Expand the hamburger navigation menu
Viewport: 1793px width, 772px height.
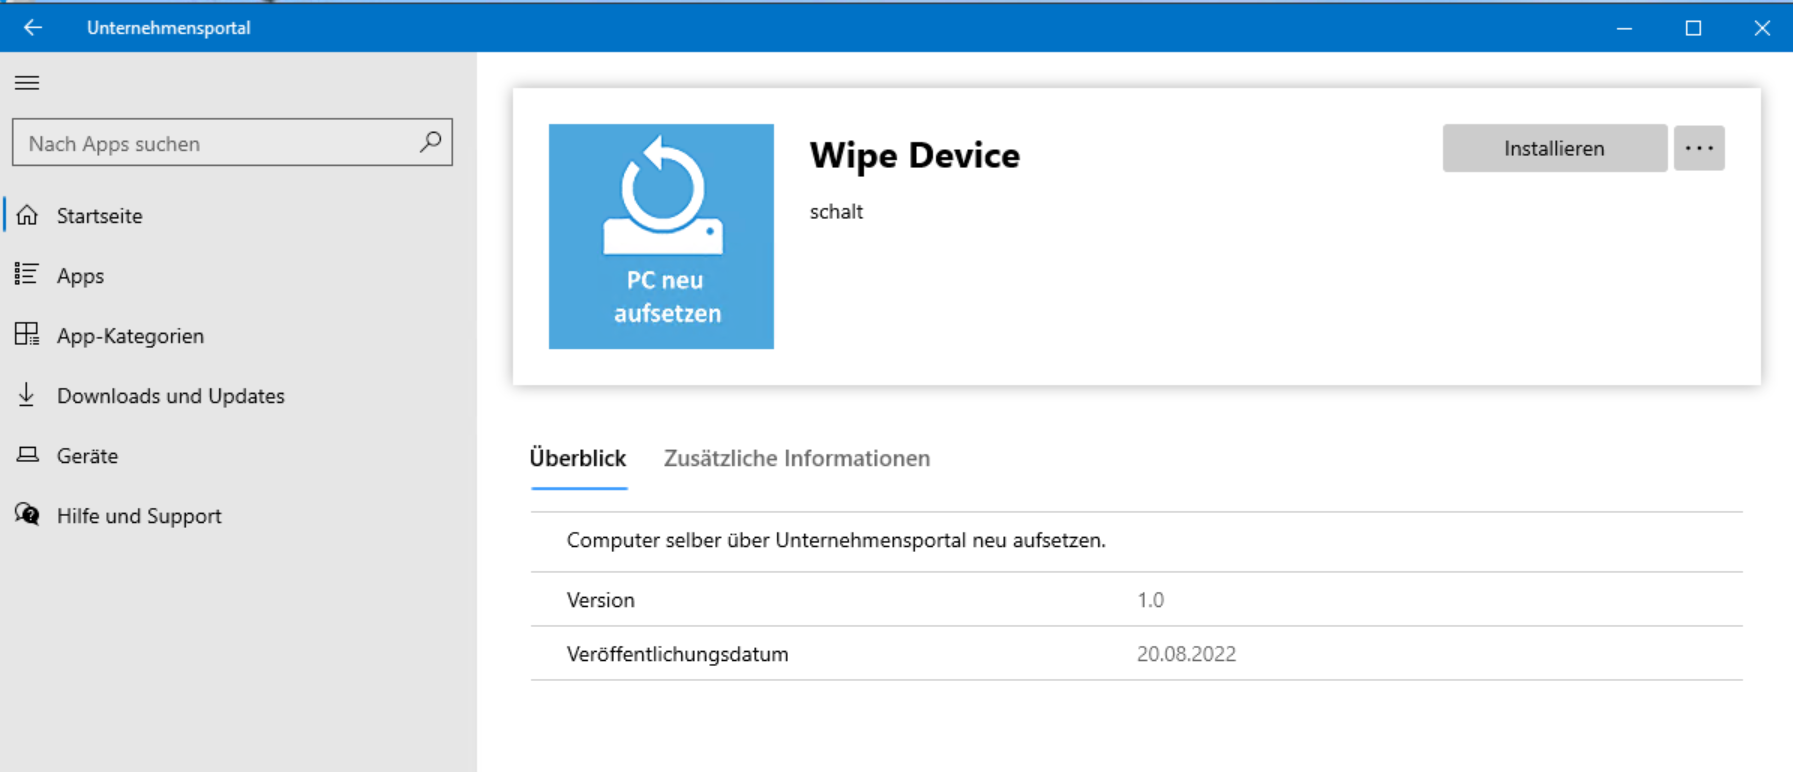tap(27, 83)
